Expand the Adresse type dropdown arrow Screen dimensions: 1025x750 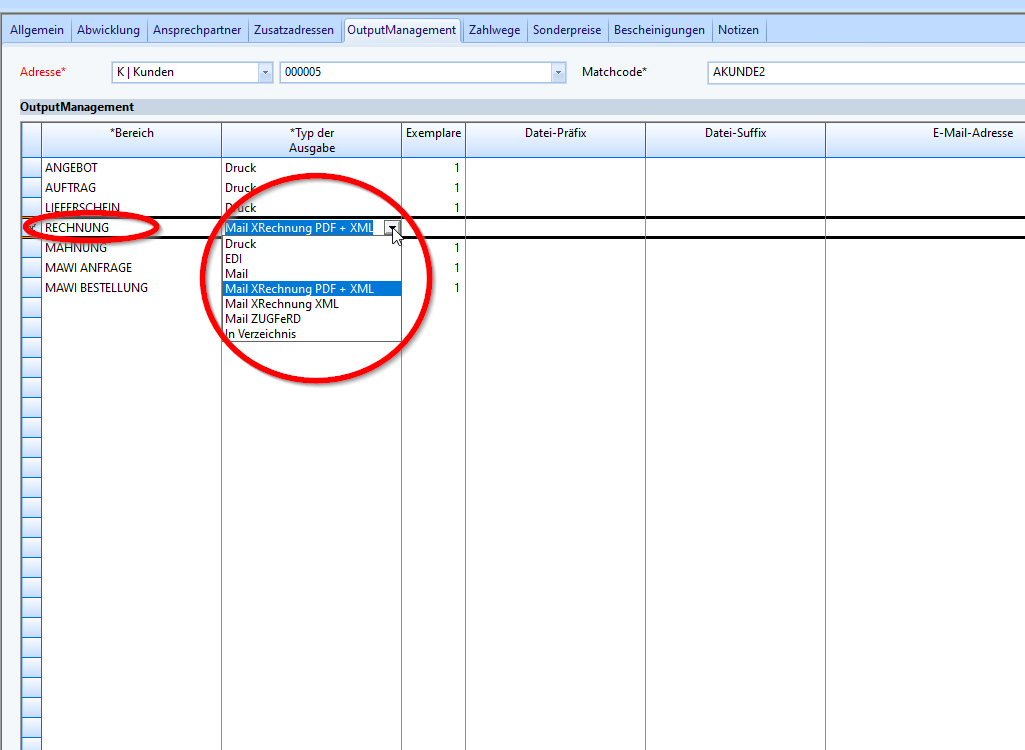[x=265, y=72]
